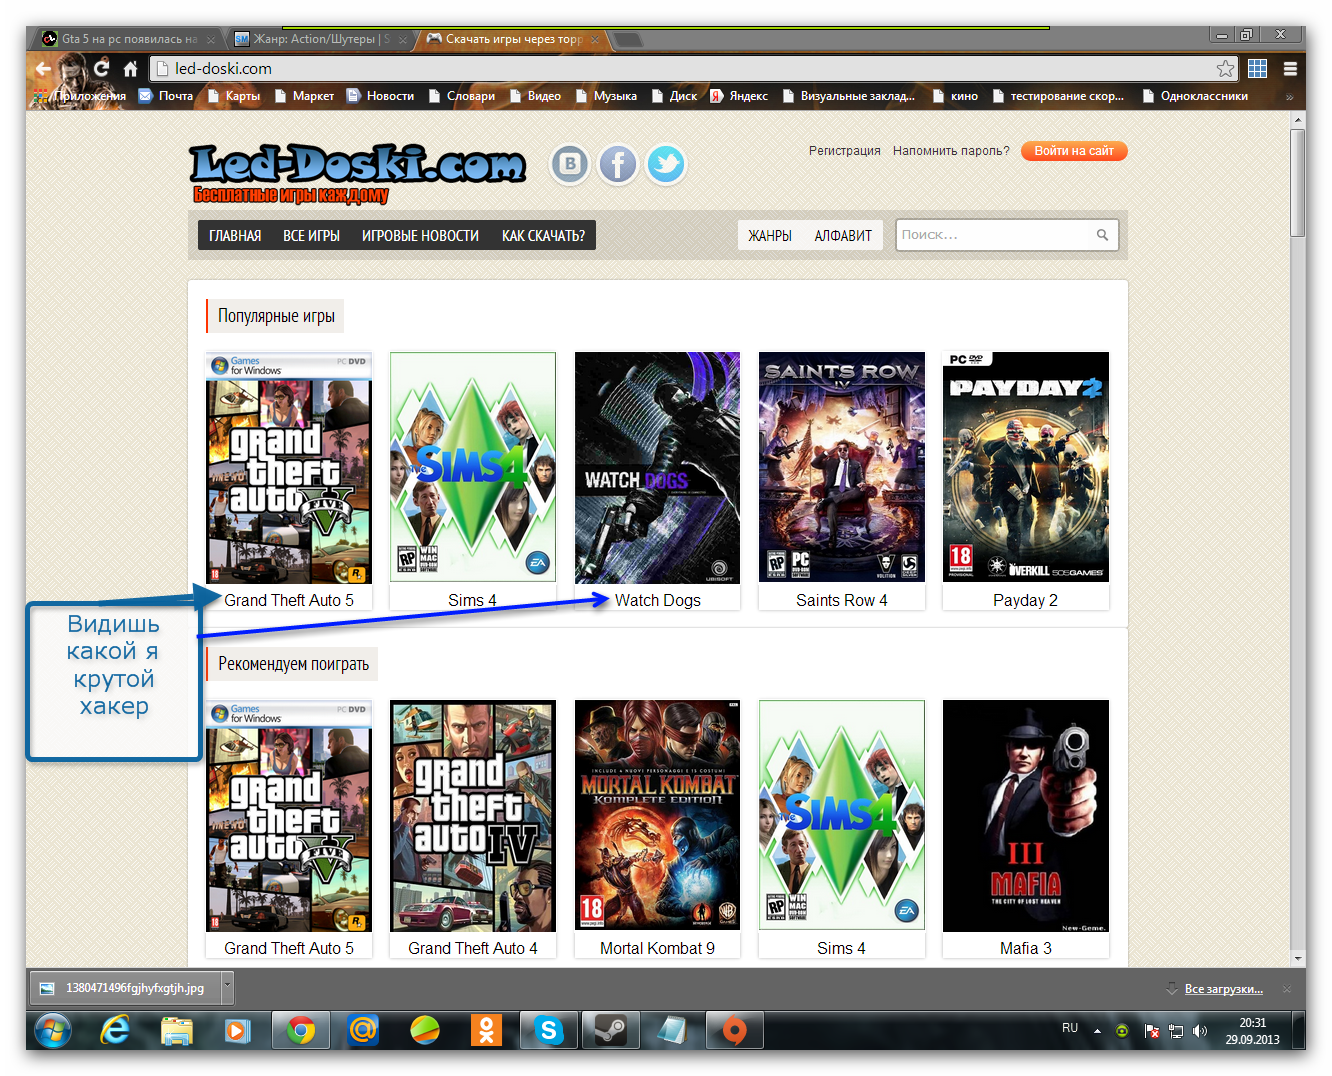Click the magnifier icon in the site search
The width and height of the screenshot is (1332, 1076).
[1102, 235]
